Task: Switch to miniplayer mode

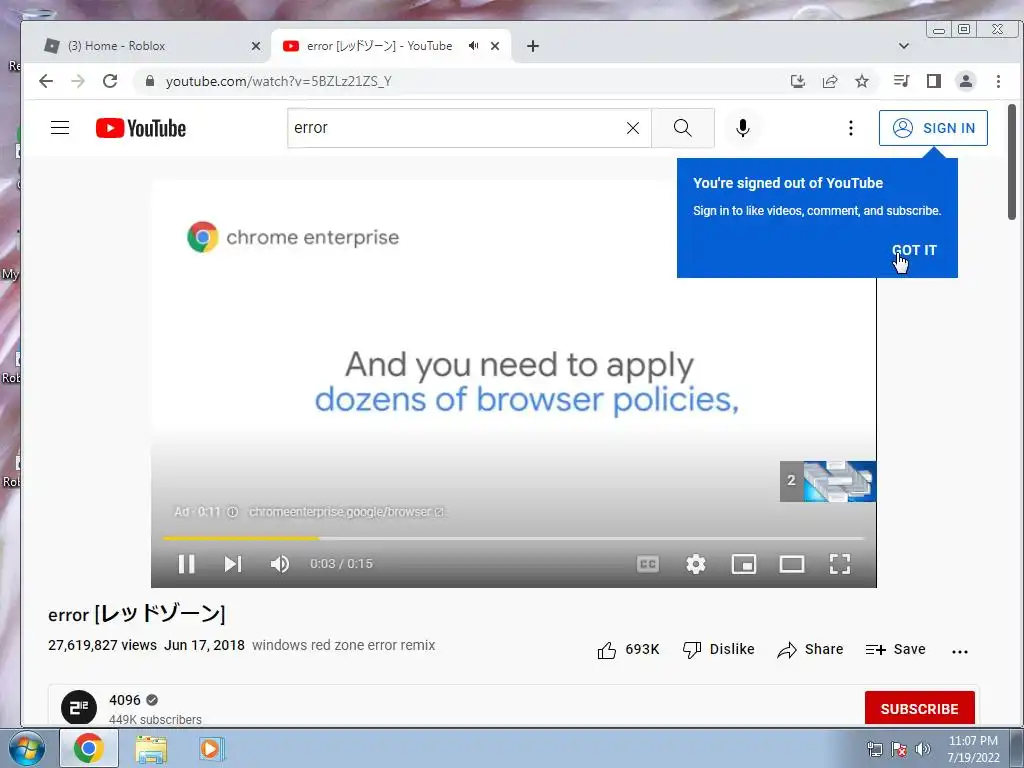Action: tap(743, 564)
